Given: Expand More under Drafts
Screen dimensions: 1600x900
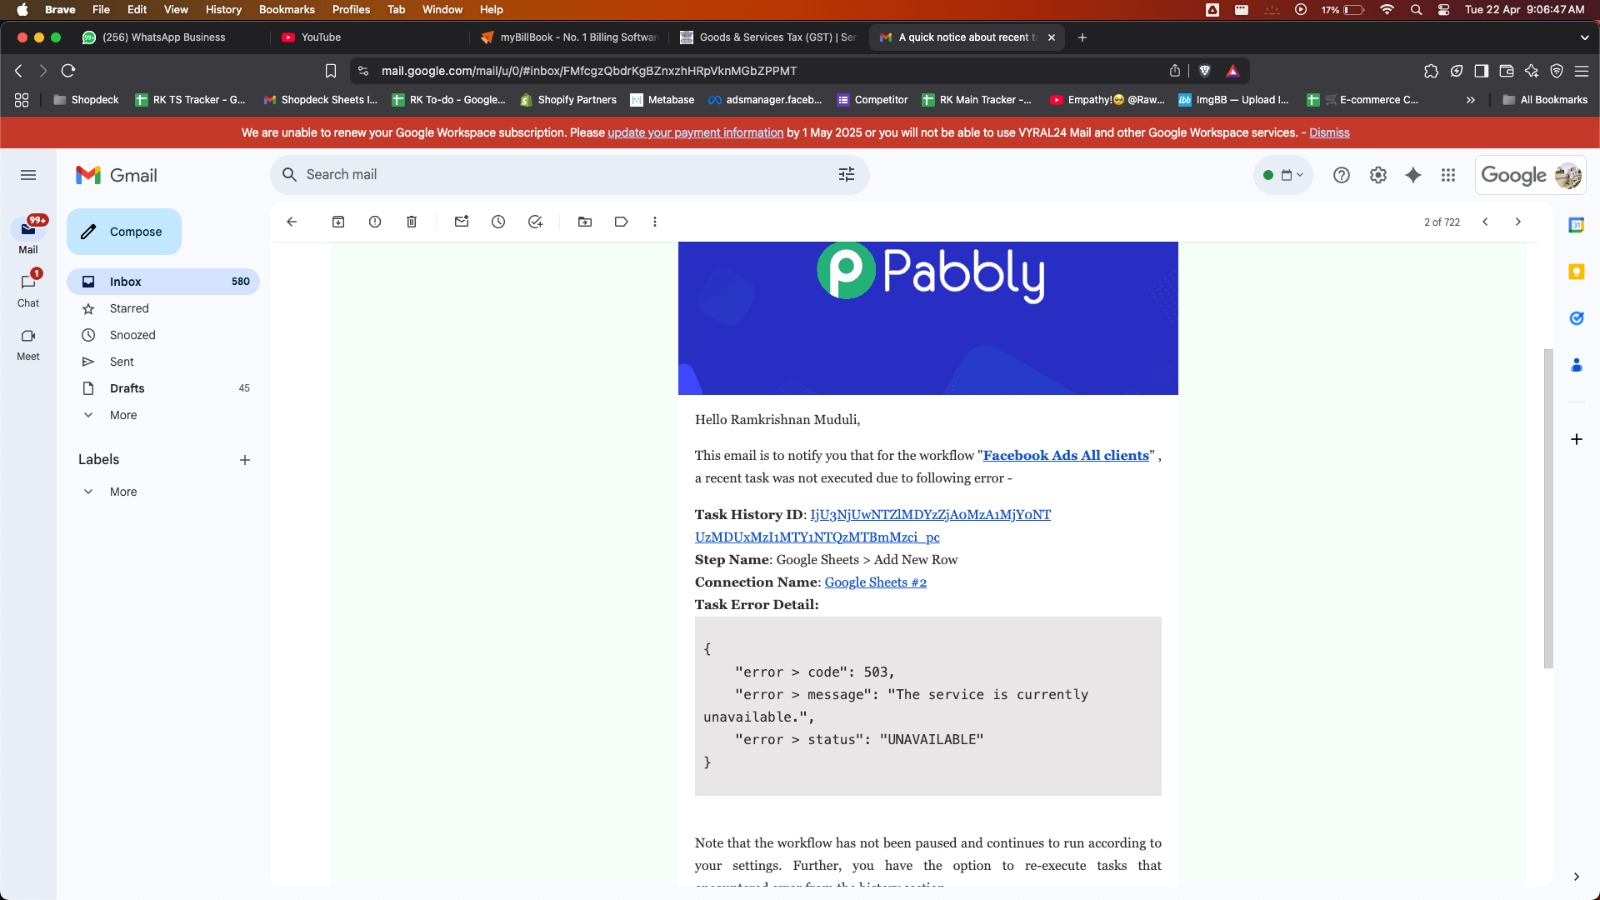Looking at the screenshot, I should tap(123, 415).
